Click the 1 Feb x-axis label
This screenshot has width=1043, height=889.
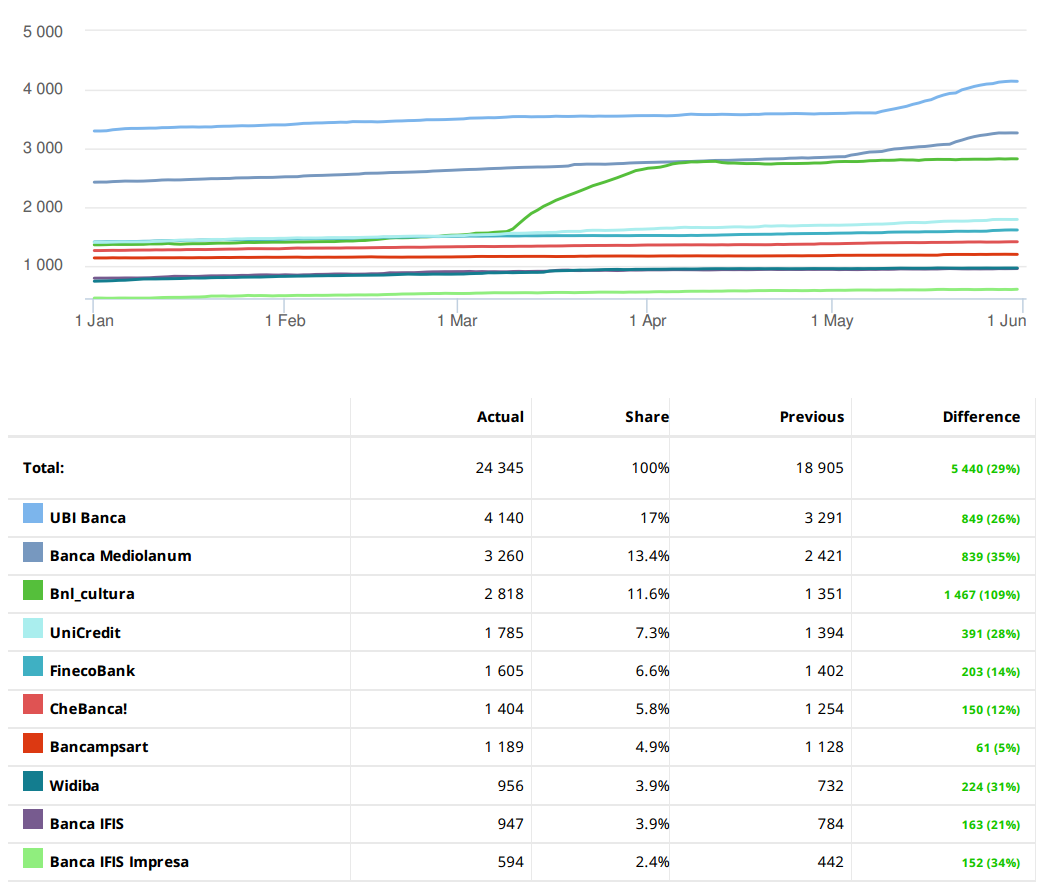285,321
